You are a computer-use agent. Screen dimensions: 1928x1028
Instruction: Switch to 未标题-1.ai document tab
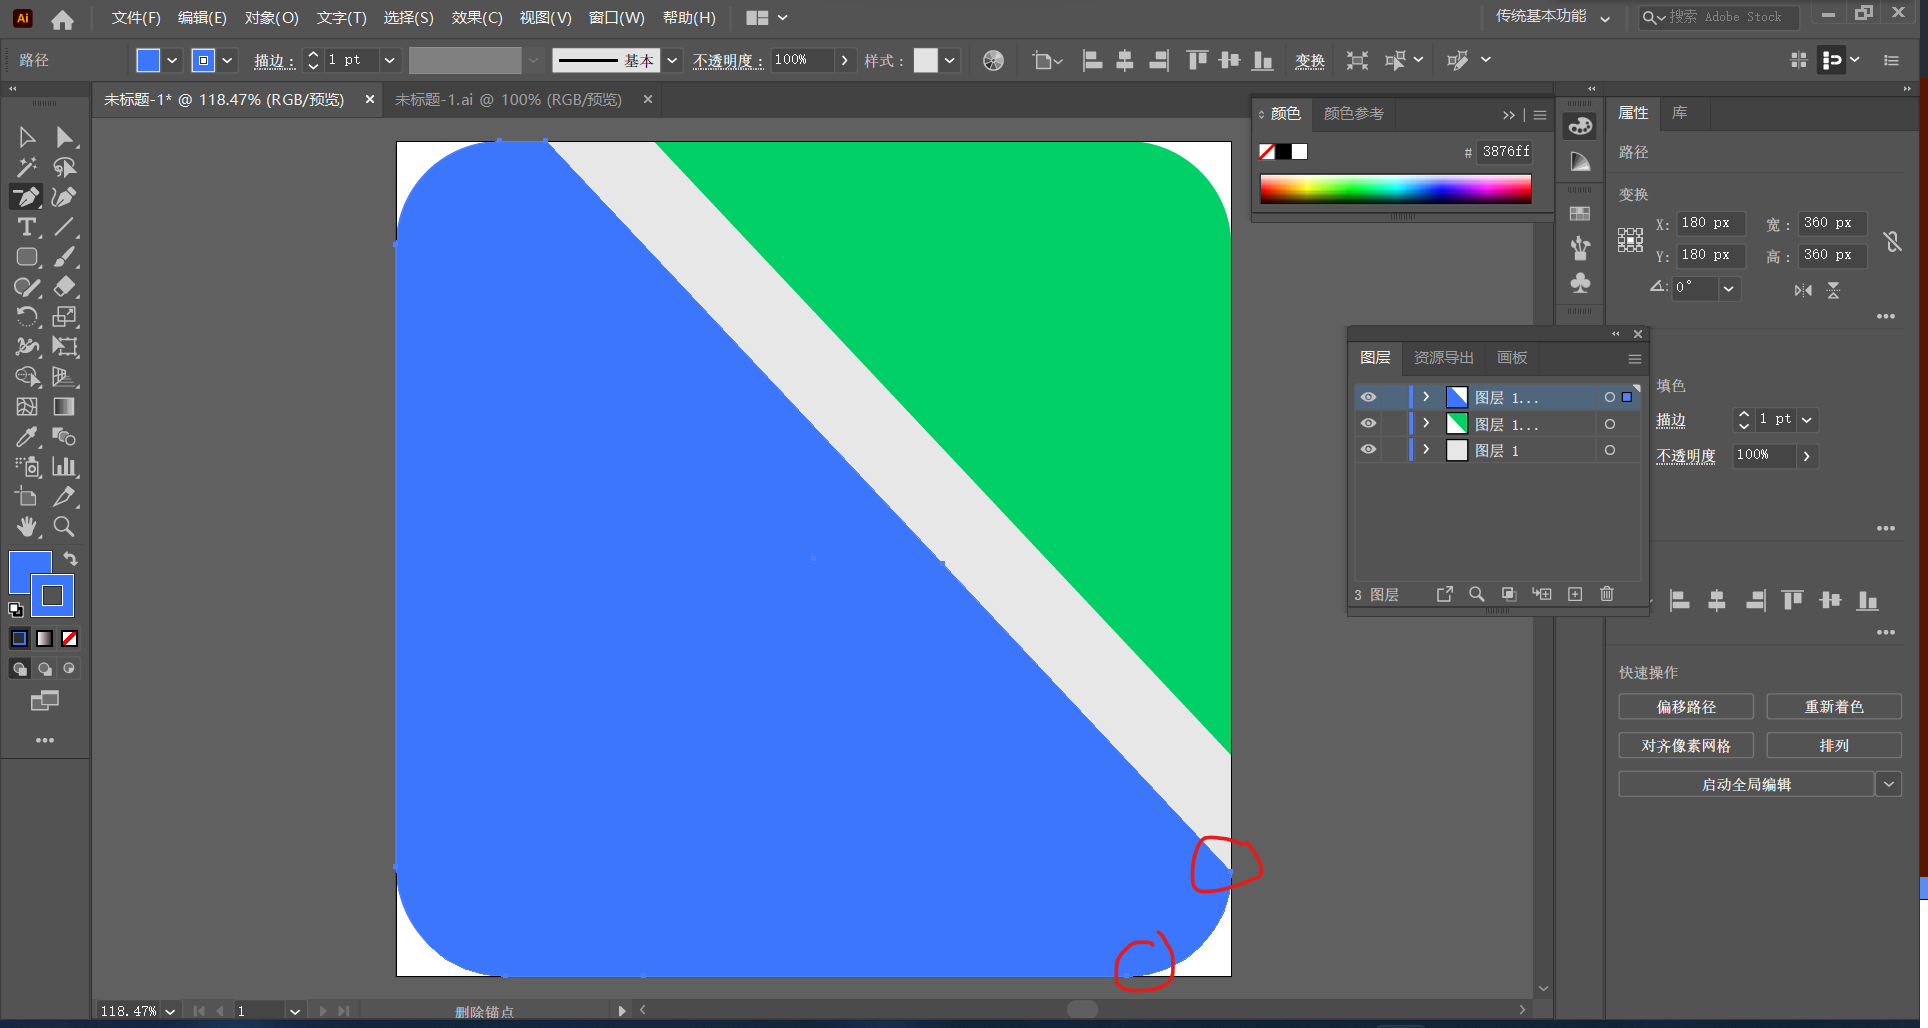pos(508,99)
